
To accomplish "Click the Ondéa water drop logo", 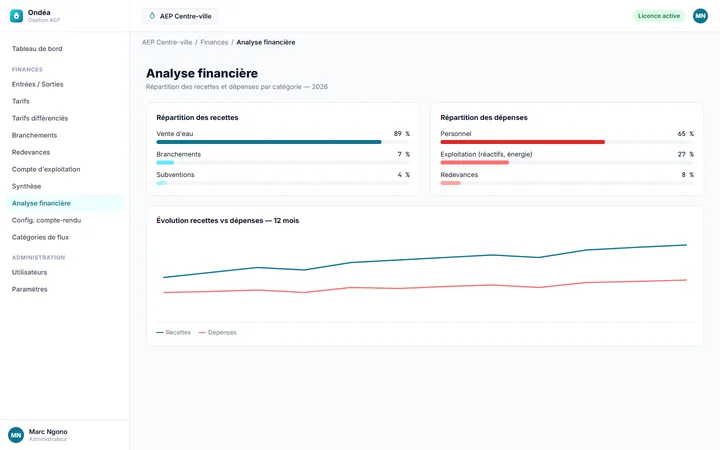I will click(x=17, y=16).
